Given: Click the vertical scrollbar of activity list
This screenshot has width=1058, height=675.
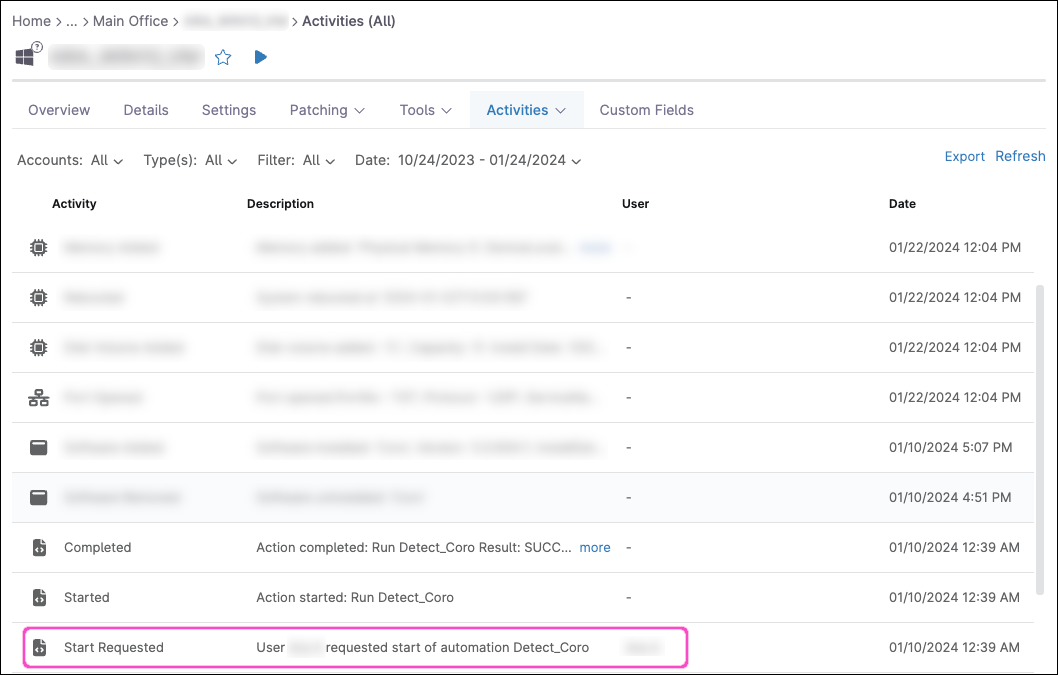Looking at the screenshot, I should pyautogui.click(x=1040, y=400).
